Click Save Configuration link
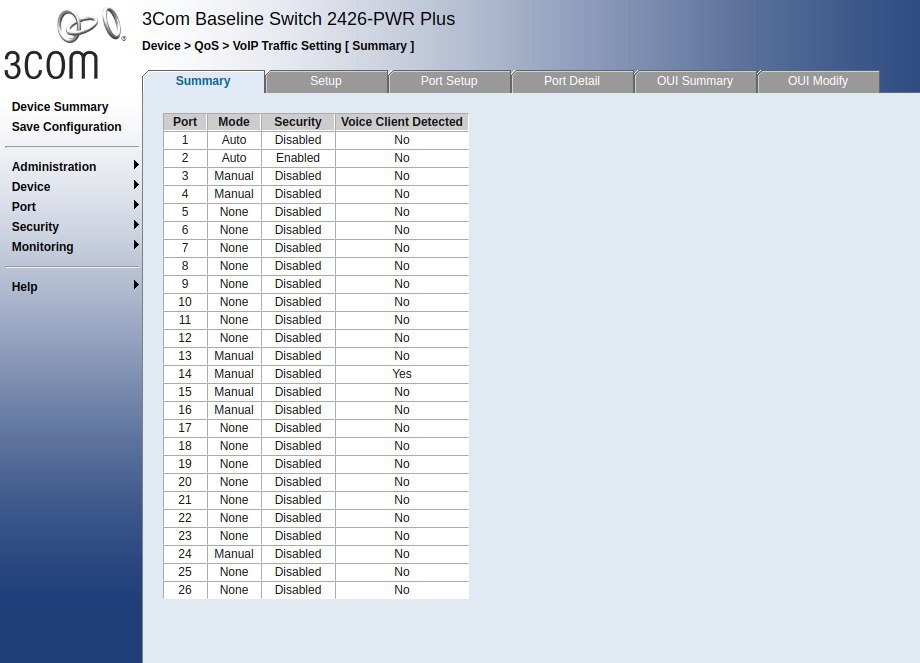 (66, 127)
